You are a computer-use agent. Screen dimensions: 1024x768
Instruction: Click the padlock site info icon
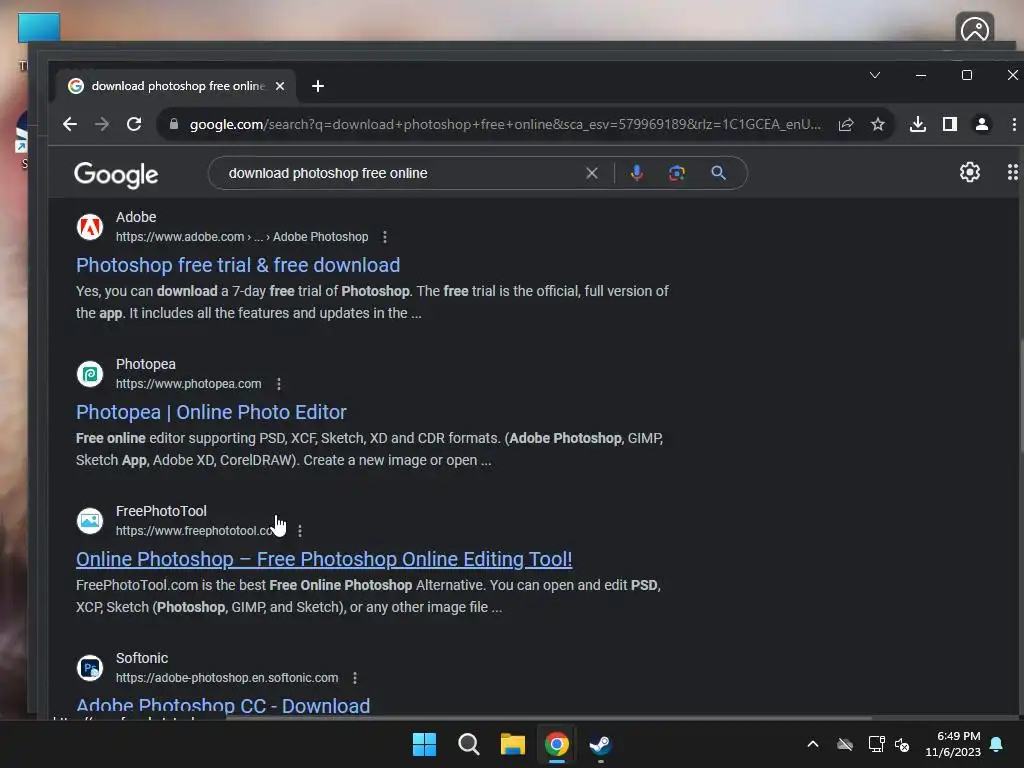pyautogui.click(x=174, y=124)
